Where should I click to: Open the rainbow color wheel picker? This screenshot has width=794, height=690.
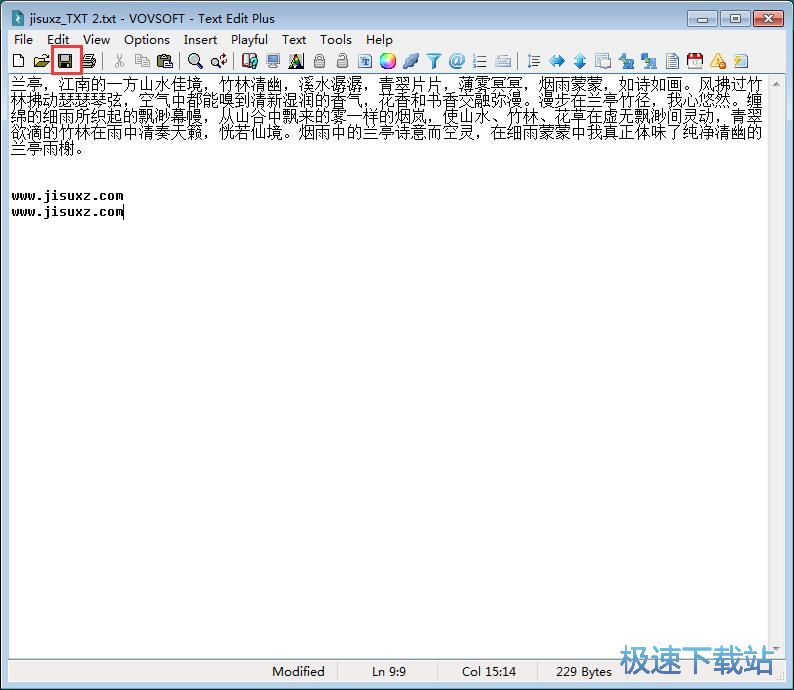tap(388, 61)
